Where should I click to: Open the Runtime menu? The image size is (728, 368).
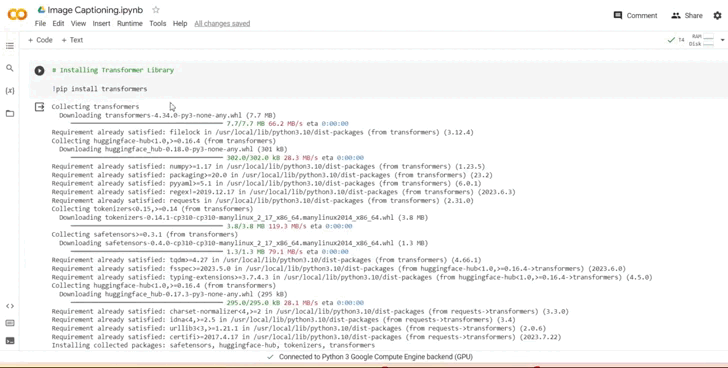tap(130, 24)
